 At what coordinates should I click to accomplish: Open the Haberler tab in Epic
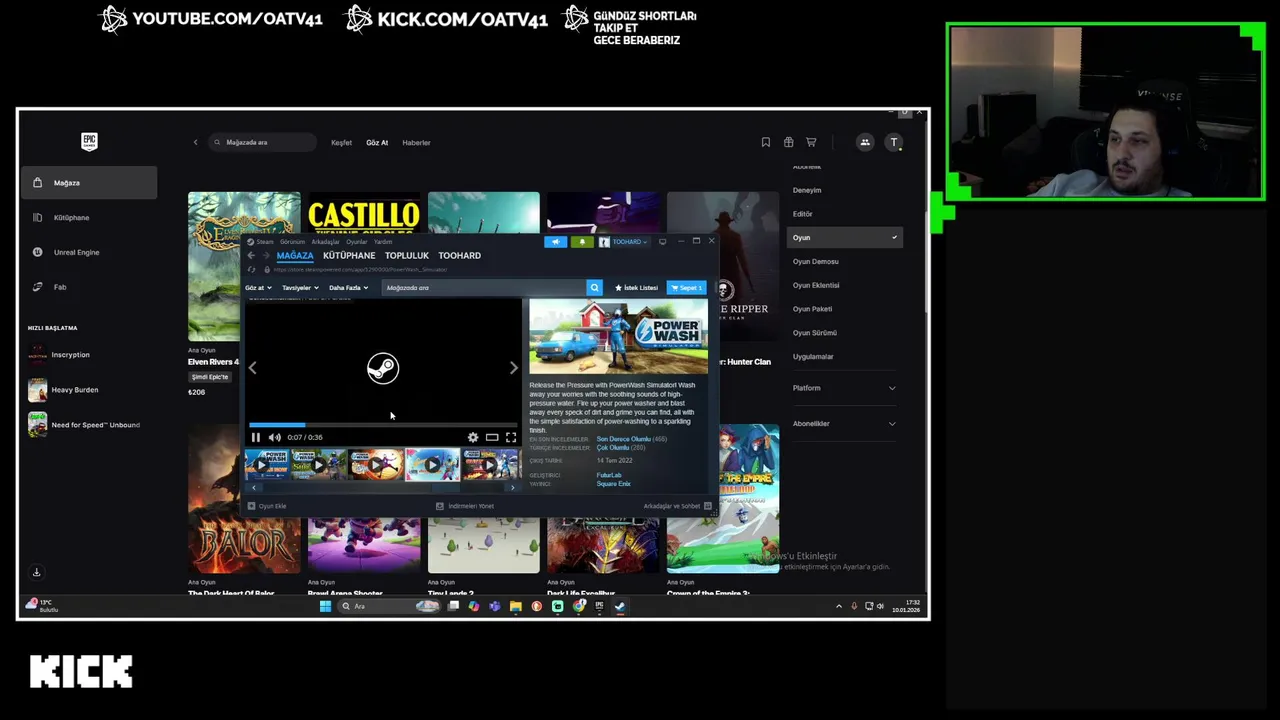[x=416, y=143]
